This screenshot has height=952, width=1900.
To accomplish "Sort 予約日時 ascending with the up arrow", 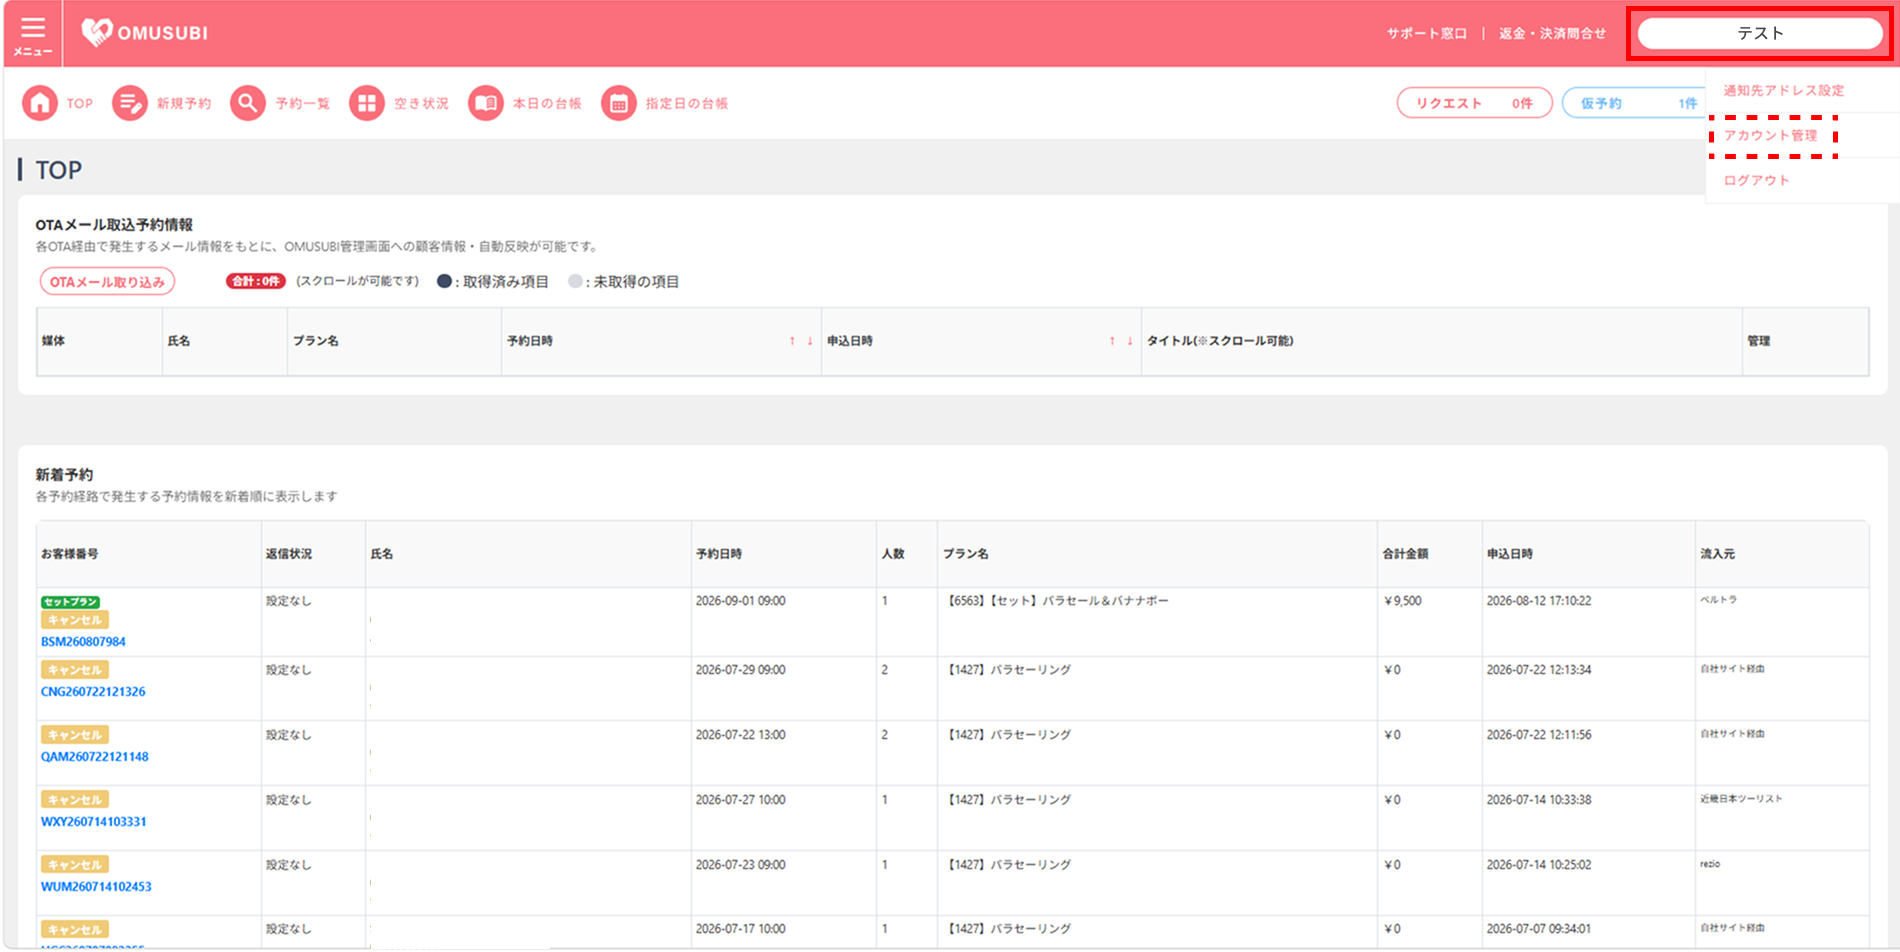I will (792, 341).
